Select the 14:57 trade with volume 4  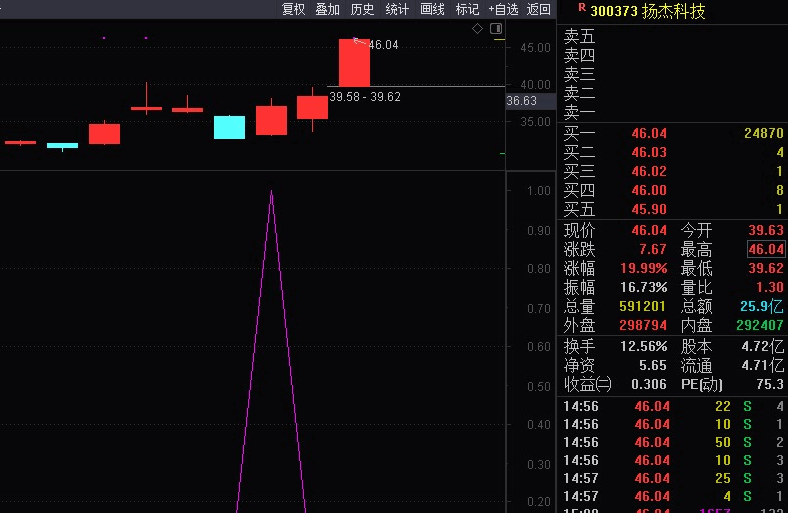click(x=672, y=496)
